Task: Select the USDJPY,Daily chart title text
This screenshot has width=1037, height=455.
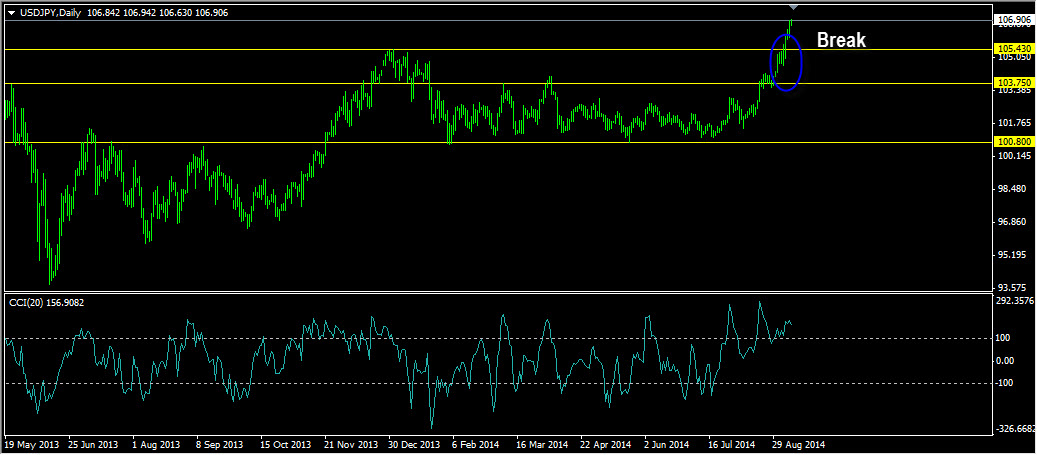Action: tap(50, 13)
